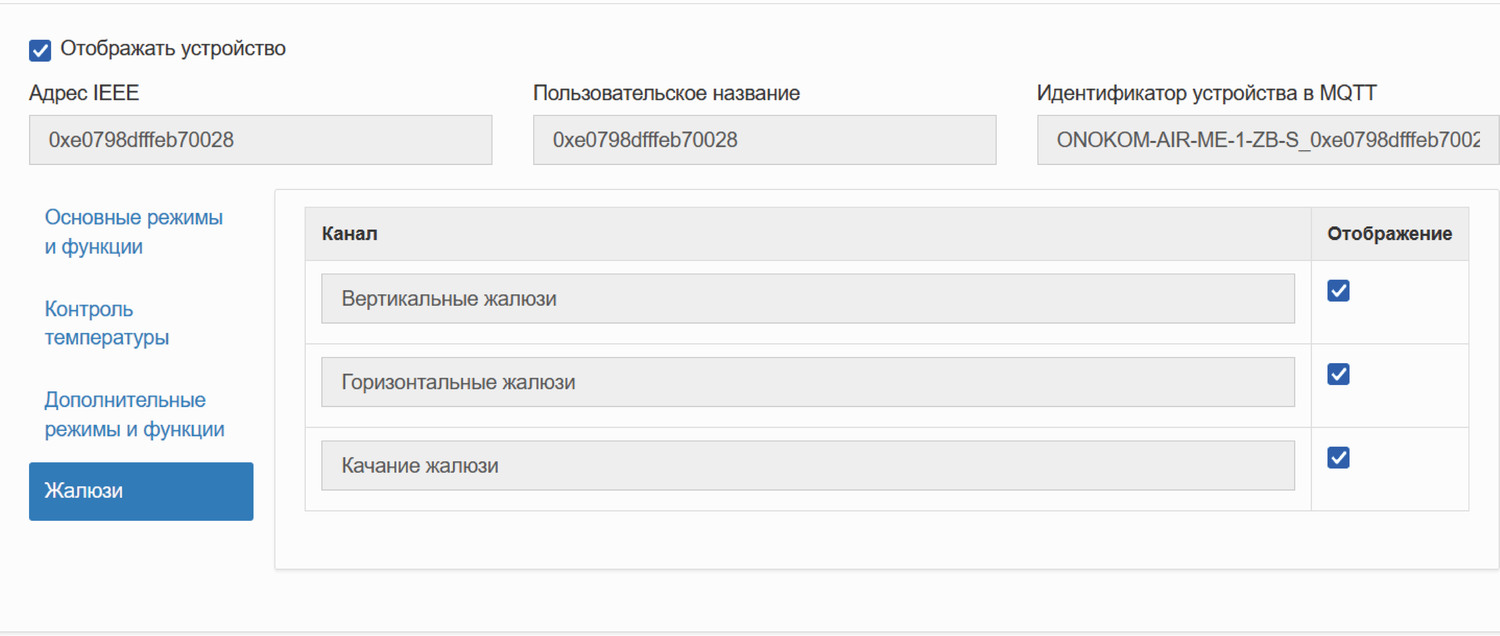Select the "Горизонтальные жалюзи" channel name field
This screenshot has height=636, width=1500.
[807, 382]
